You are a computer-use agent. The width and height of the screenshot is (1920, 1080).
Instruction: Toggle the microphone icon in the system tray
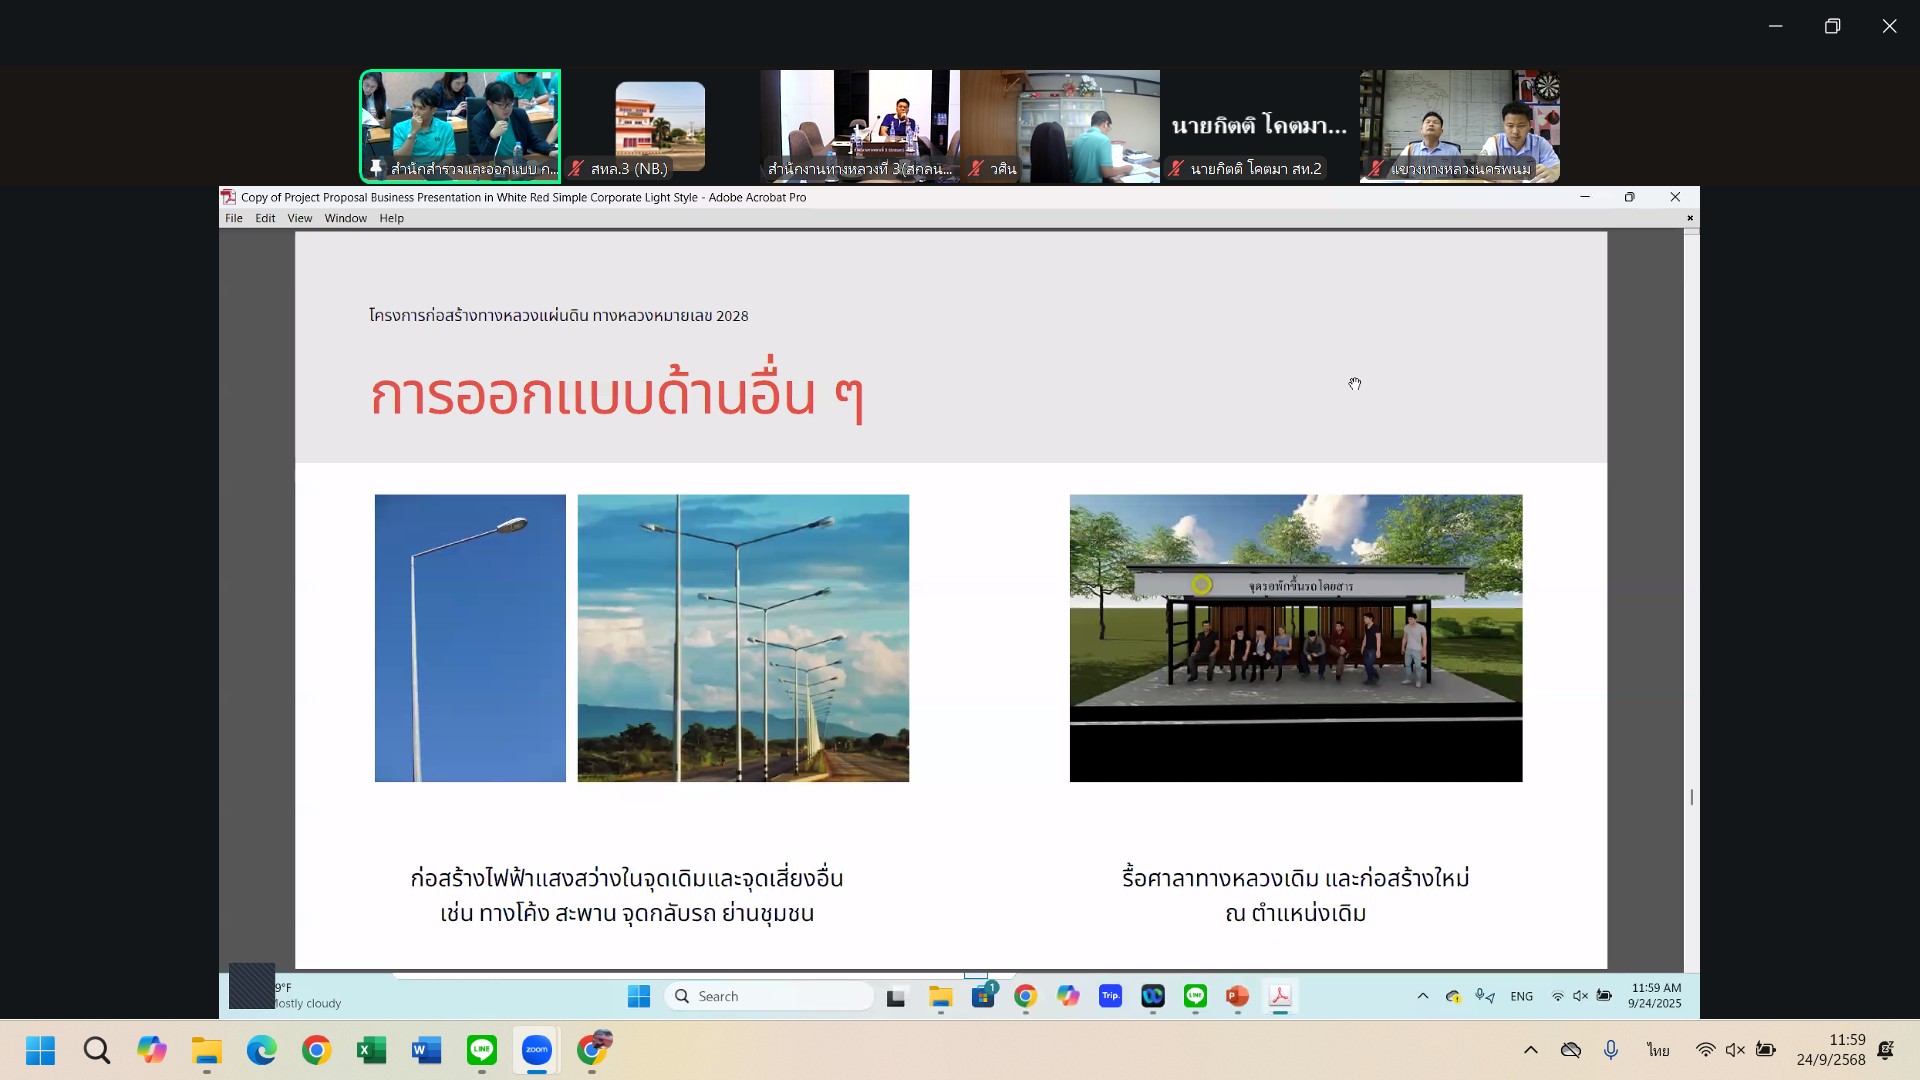1611,1050
